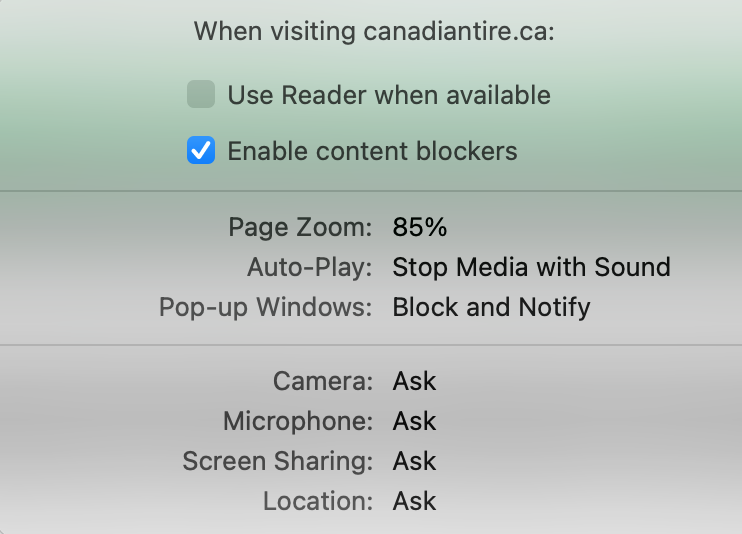
Task: Change the Camera permission set to Ask
Action: [414, 381]
